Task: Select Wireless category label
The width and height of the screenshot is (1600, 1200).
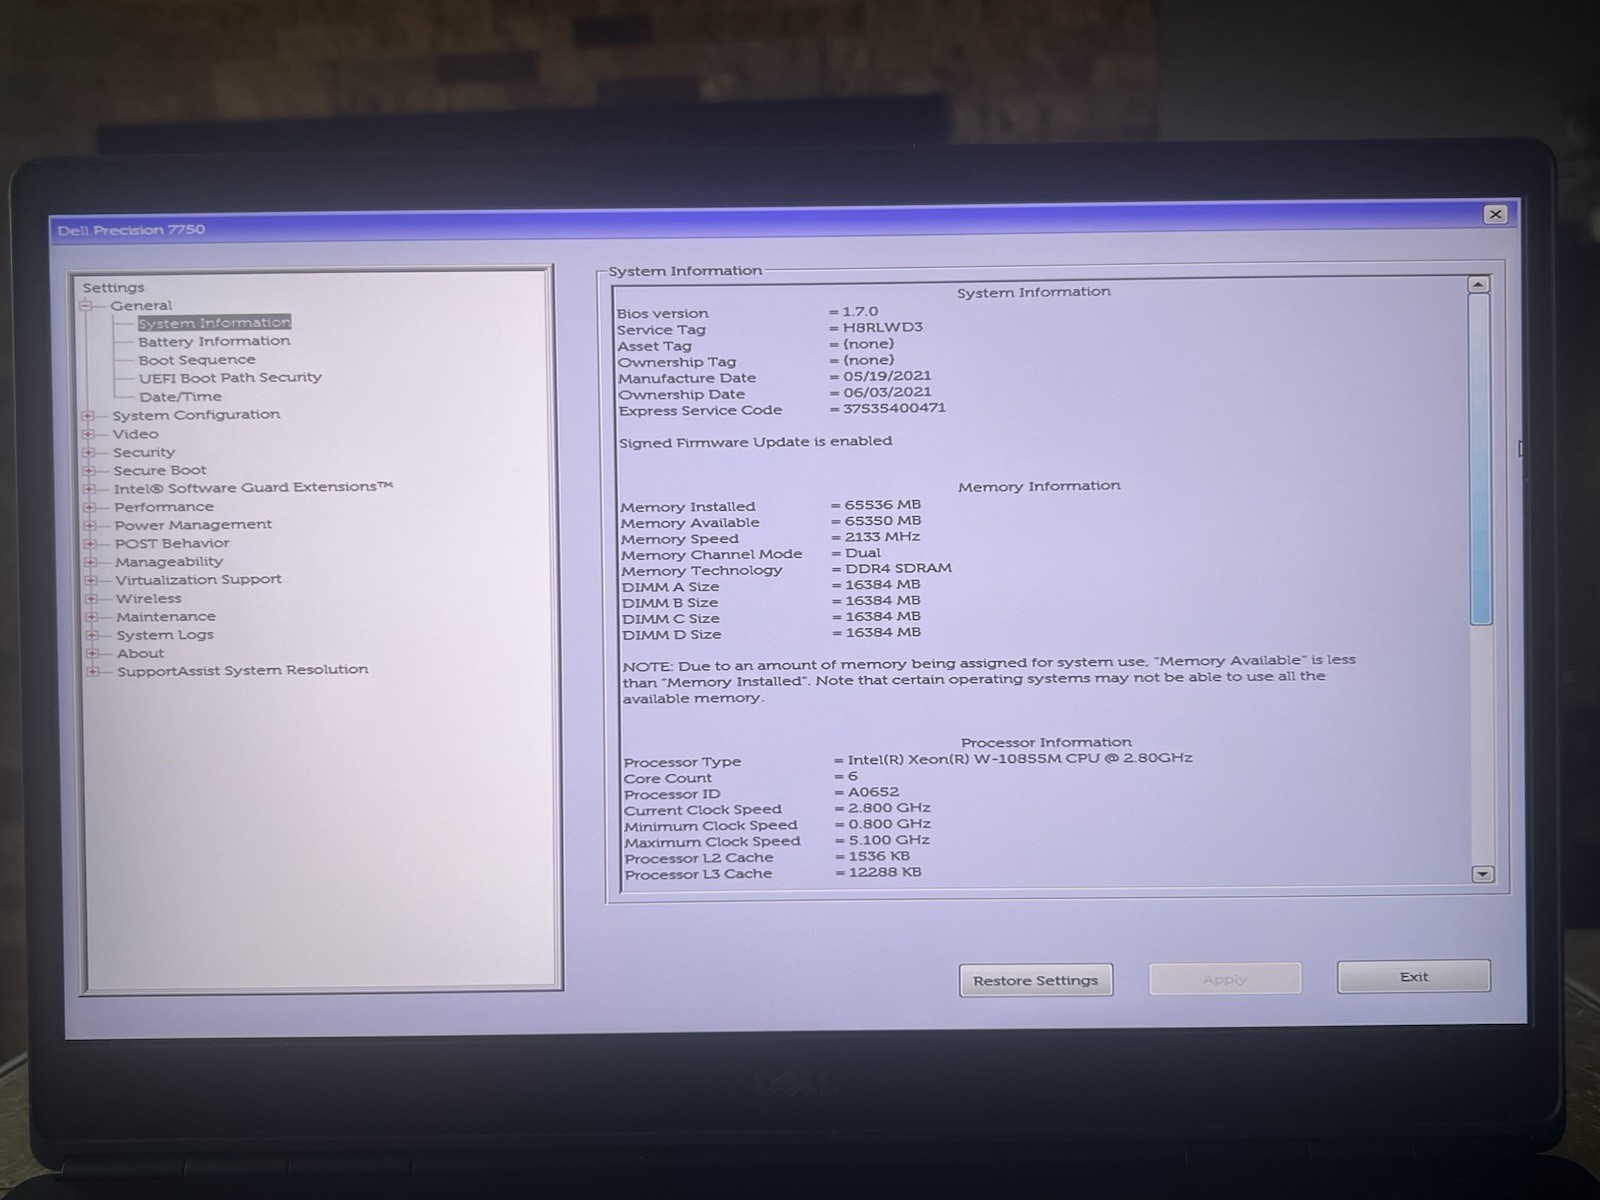Action: coord(149,598)
